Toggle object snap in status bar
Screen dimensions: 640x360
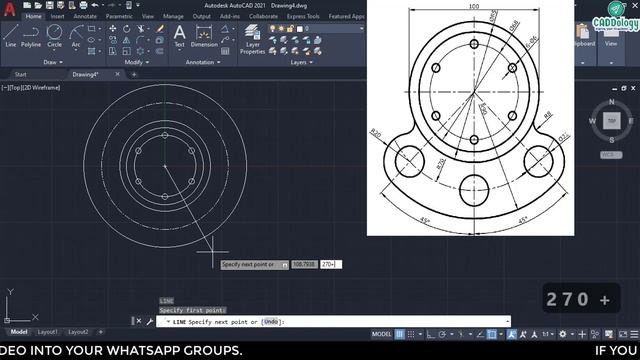[x=492, y=334]
